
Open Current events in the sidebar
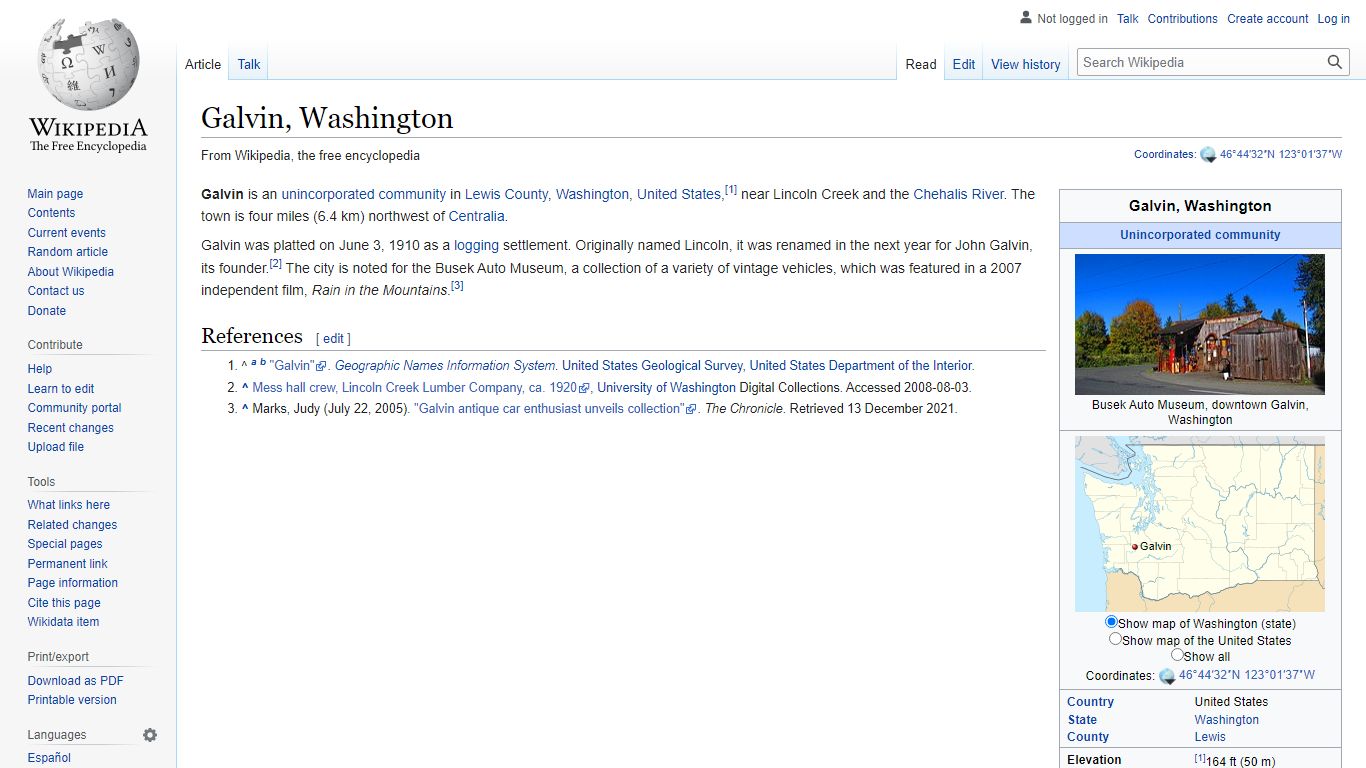(66, 233)
